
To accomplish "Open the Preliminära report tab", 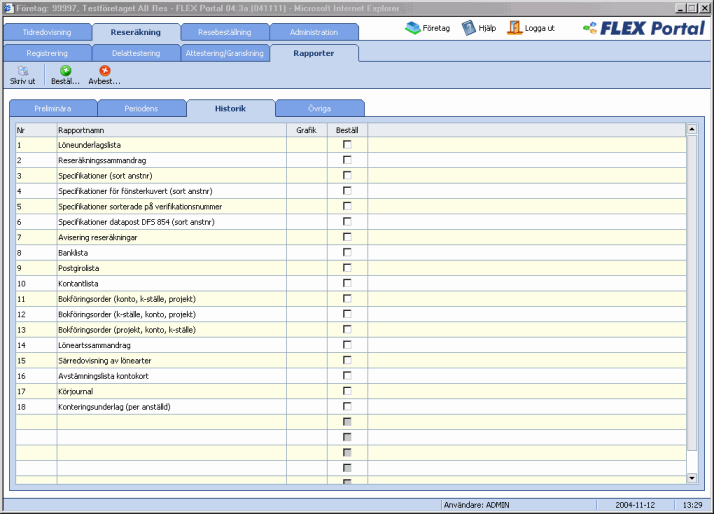I will coord(53,108).
